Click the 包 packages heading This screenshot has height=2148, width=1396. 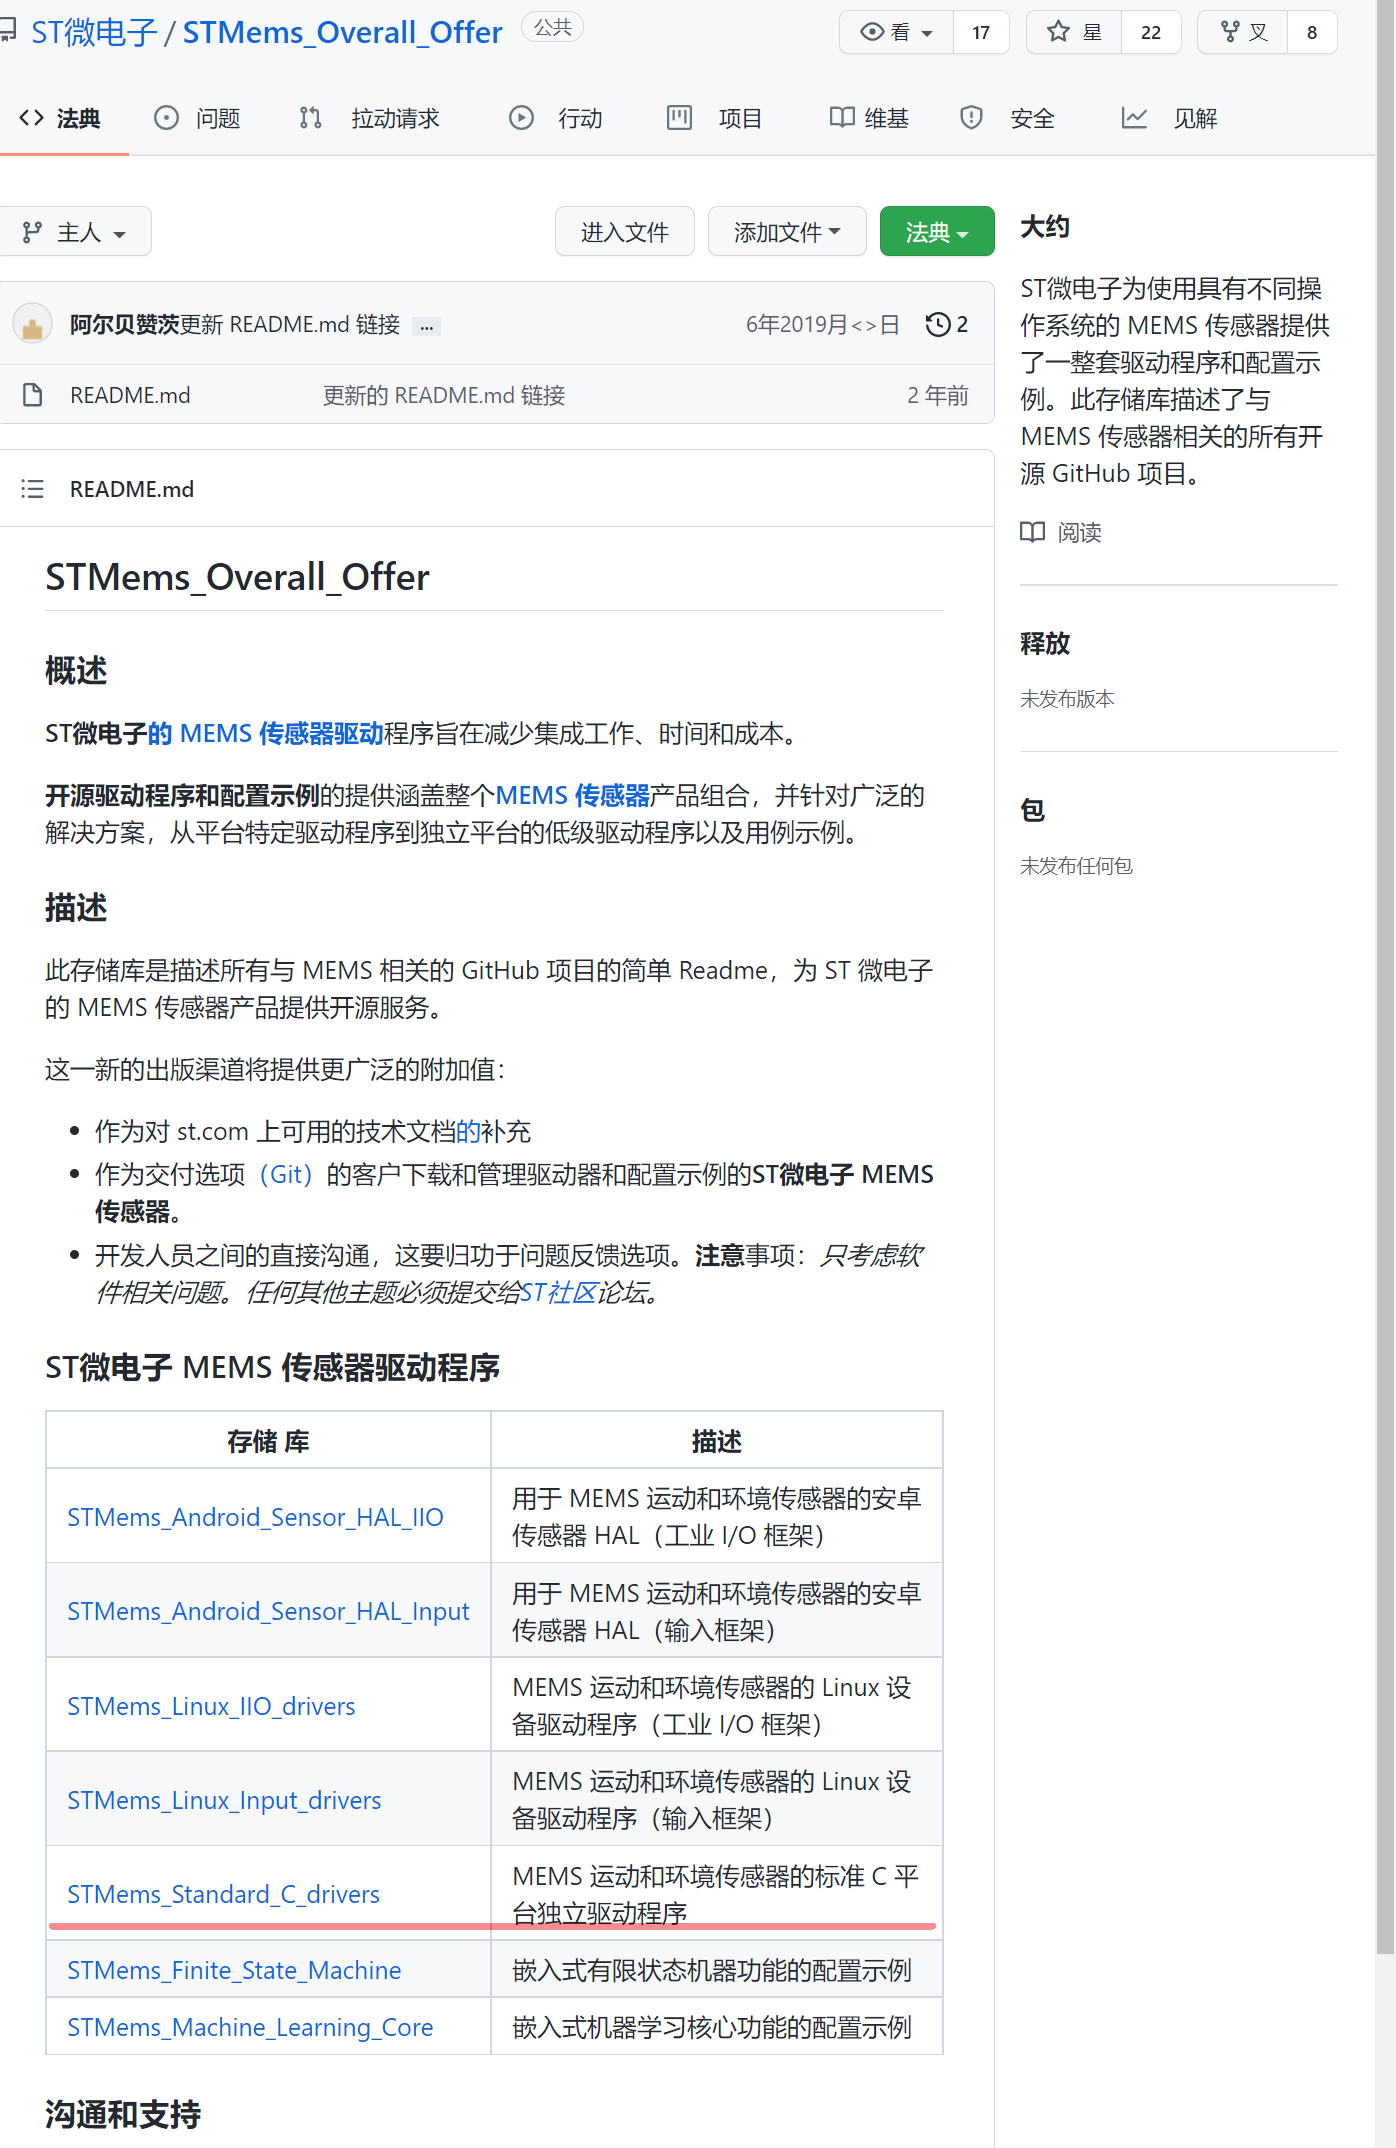[x=1033, y=810]
